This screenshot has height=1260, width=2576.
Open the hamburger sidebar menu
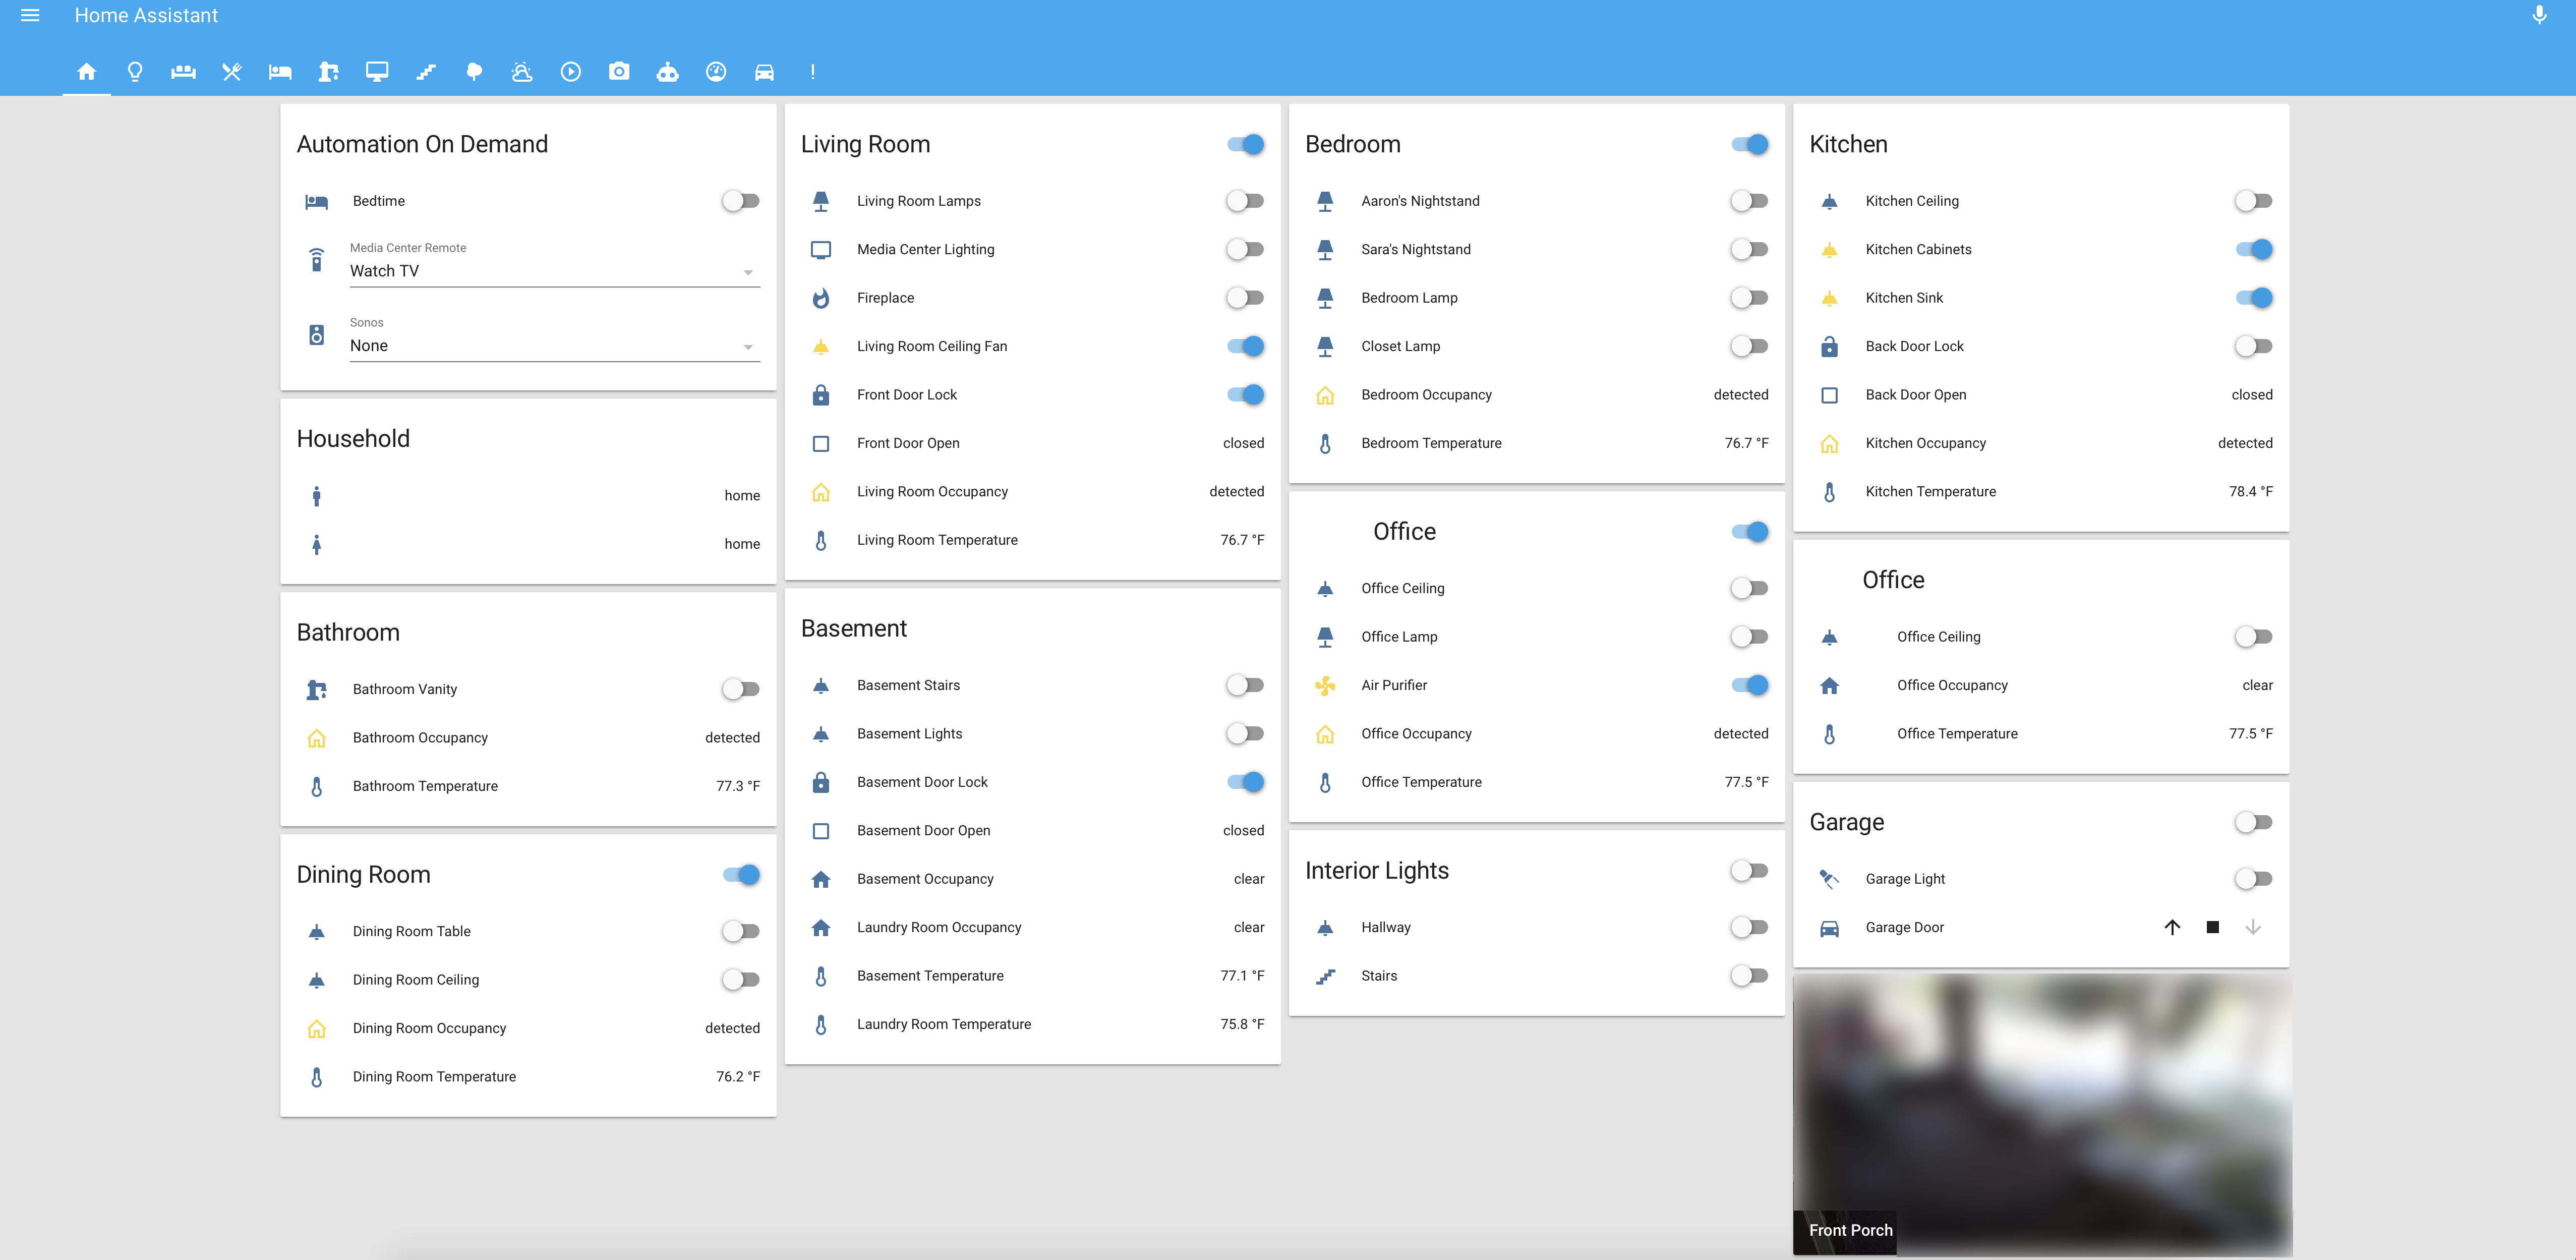coord(30,15)
